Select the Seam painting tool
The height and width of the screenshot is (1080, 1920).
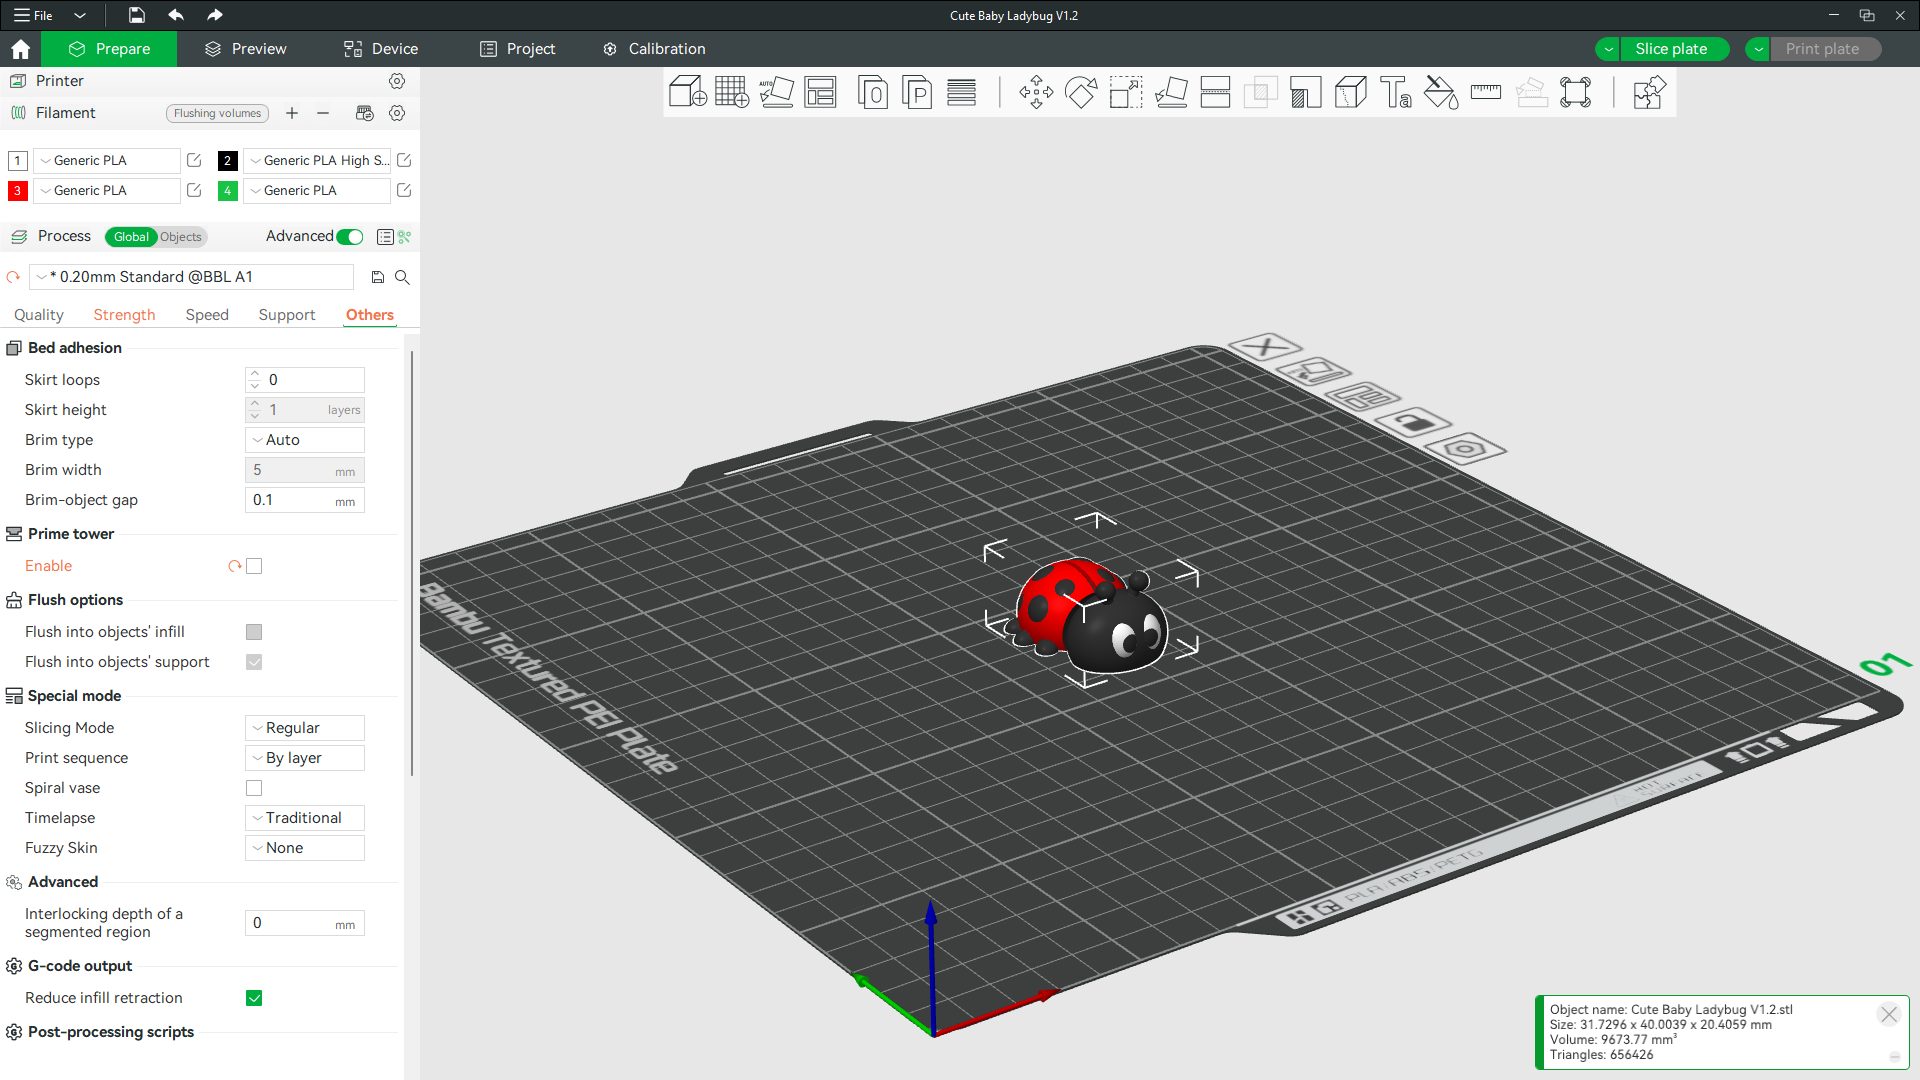(1351, 92)
